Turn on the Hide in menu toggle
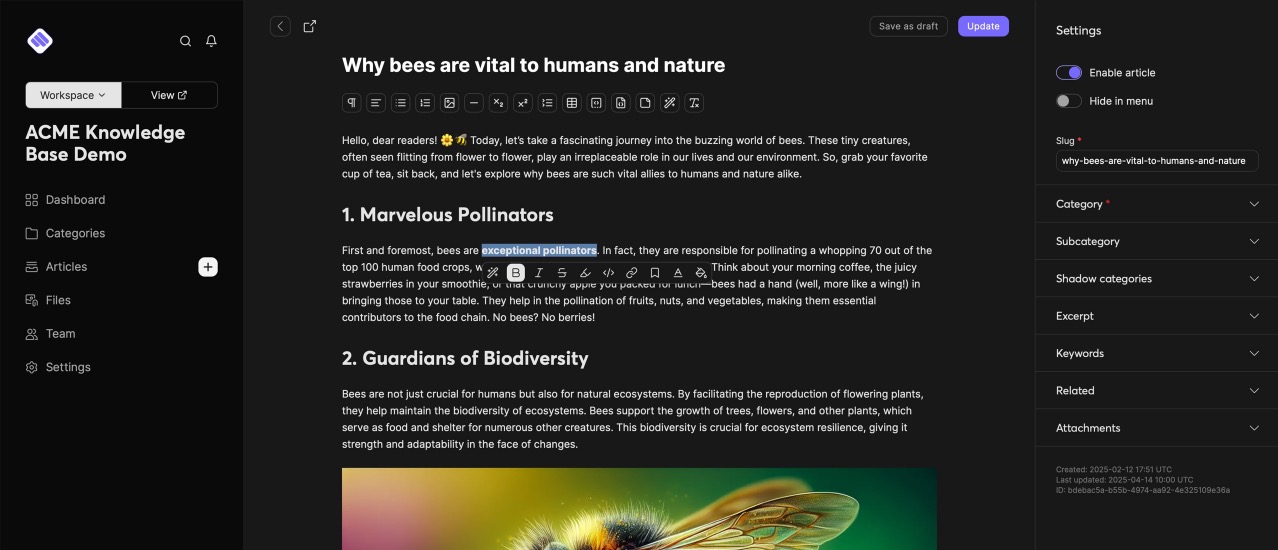This screenshot has width=1278, height=550. click(x=1068, y=101)
